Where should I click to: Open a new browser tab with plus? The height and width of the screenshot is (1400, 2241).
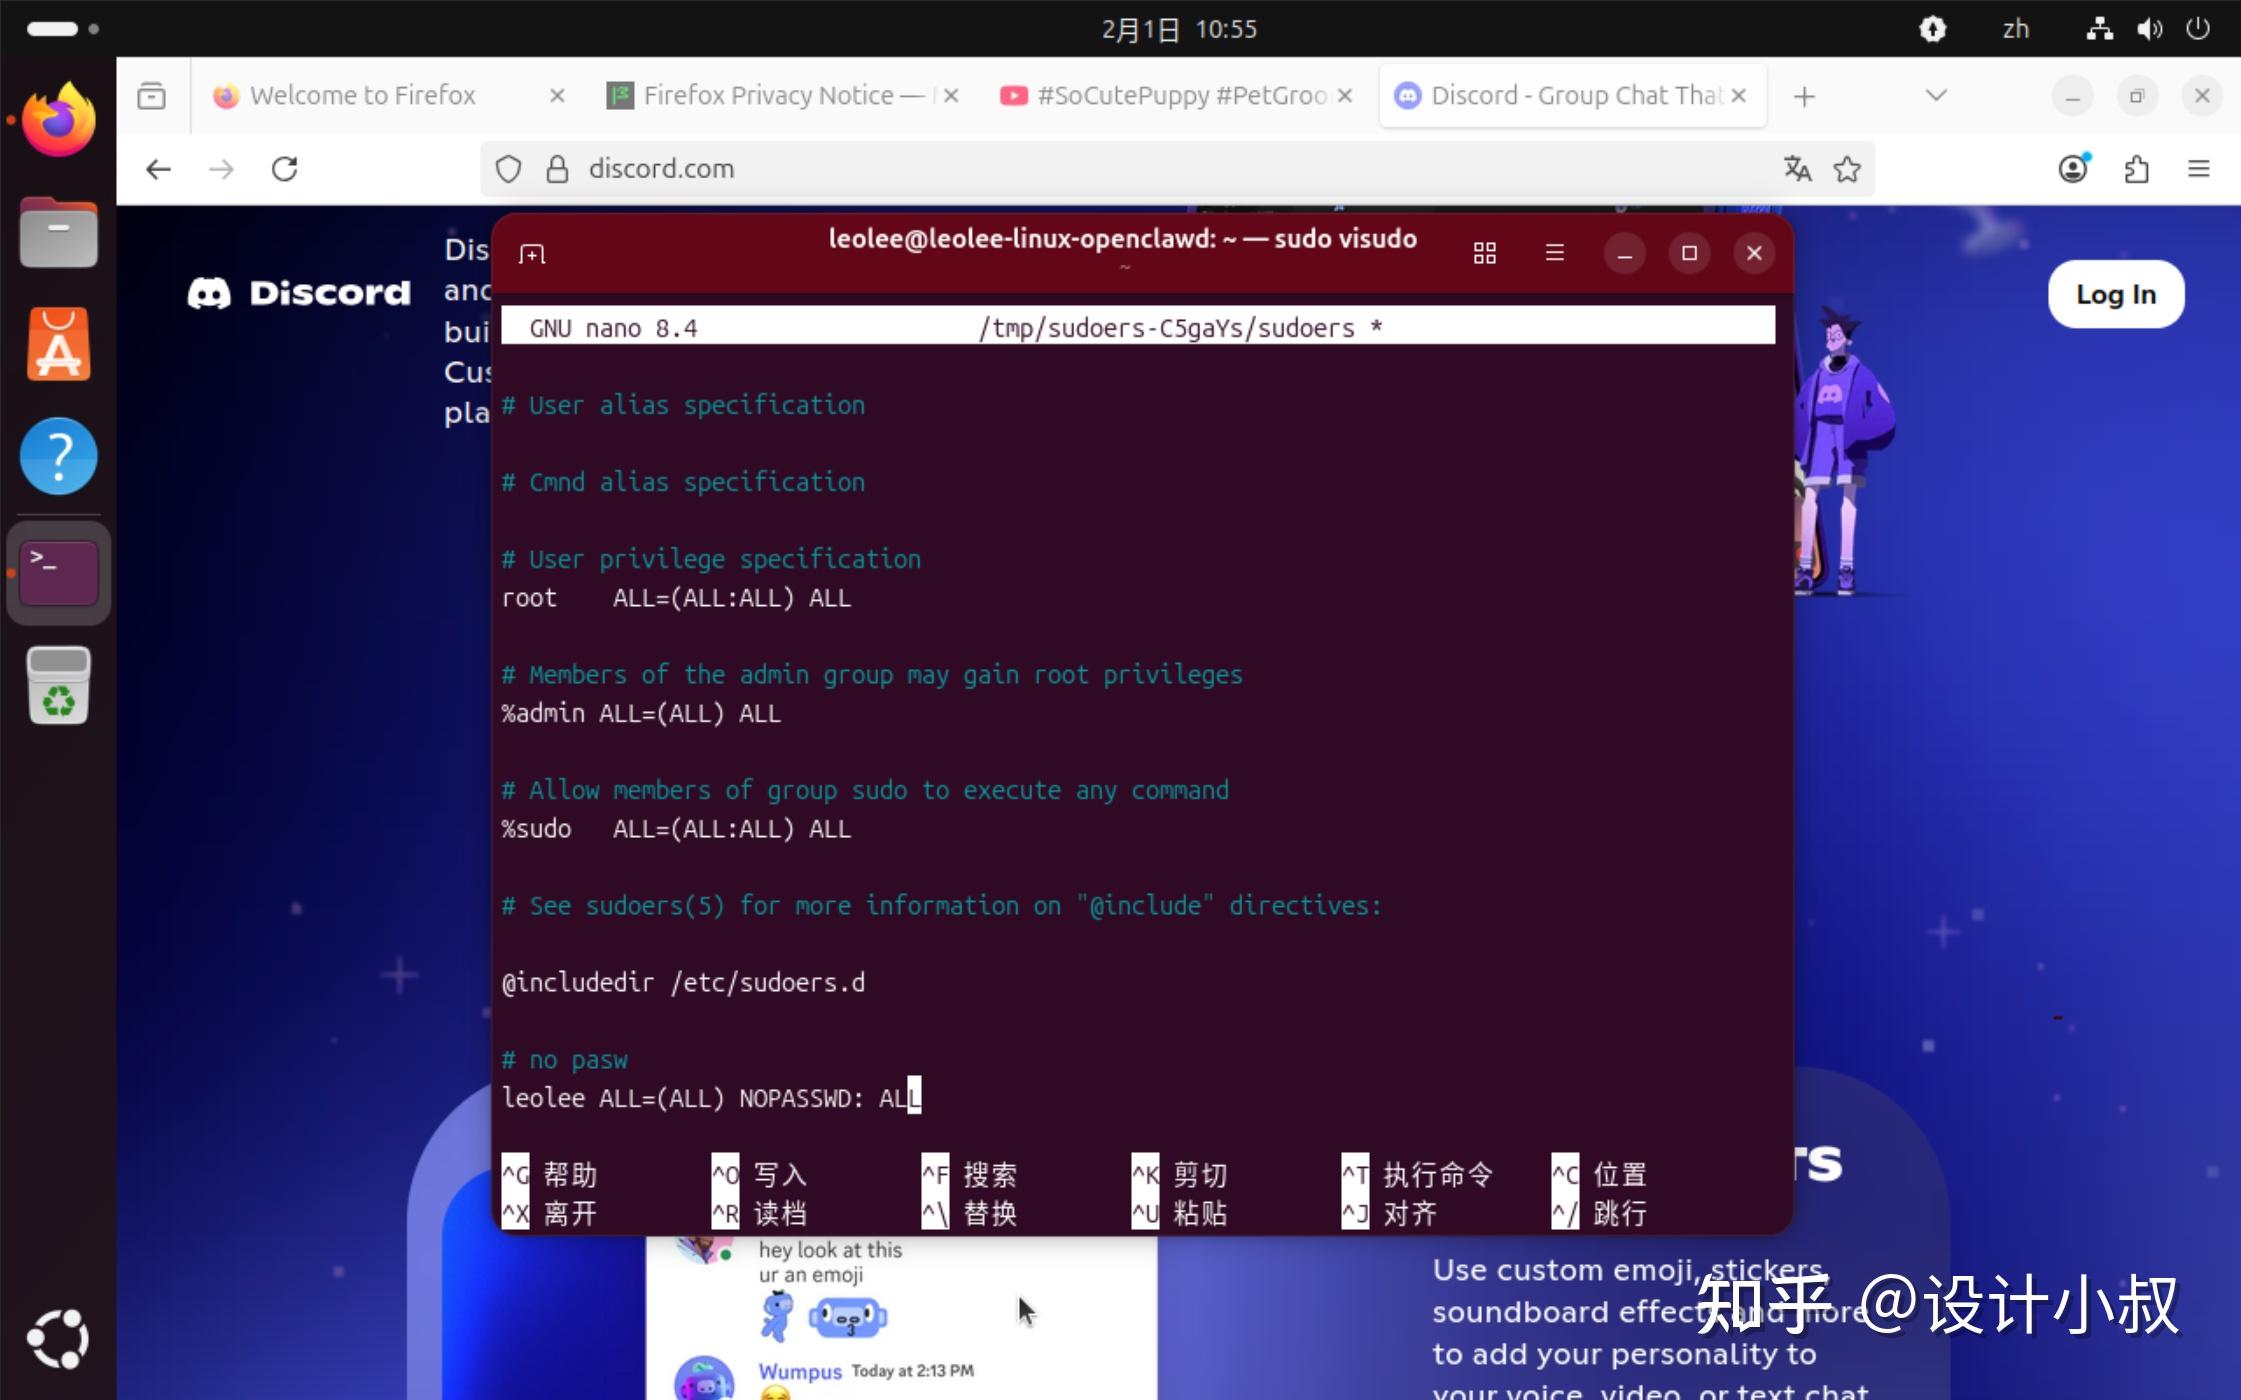click(1804, 96)
